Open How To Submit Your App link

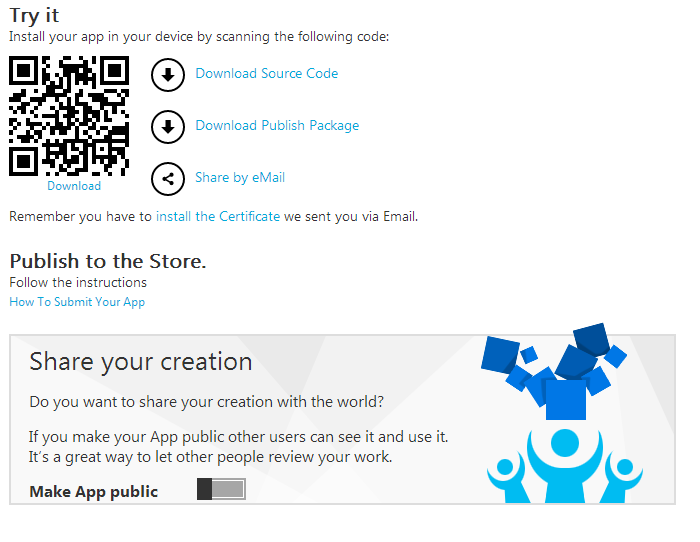click(77, 302)
